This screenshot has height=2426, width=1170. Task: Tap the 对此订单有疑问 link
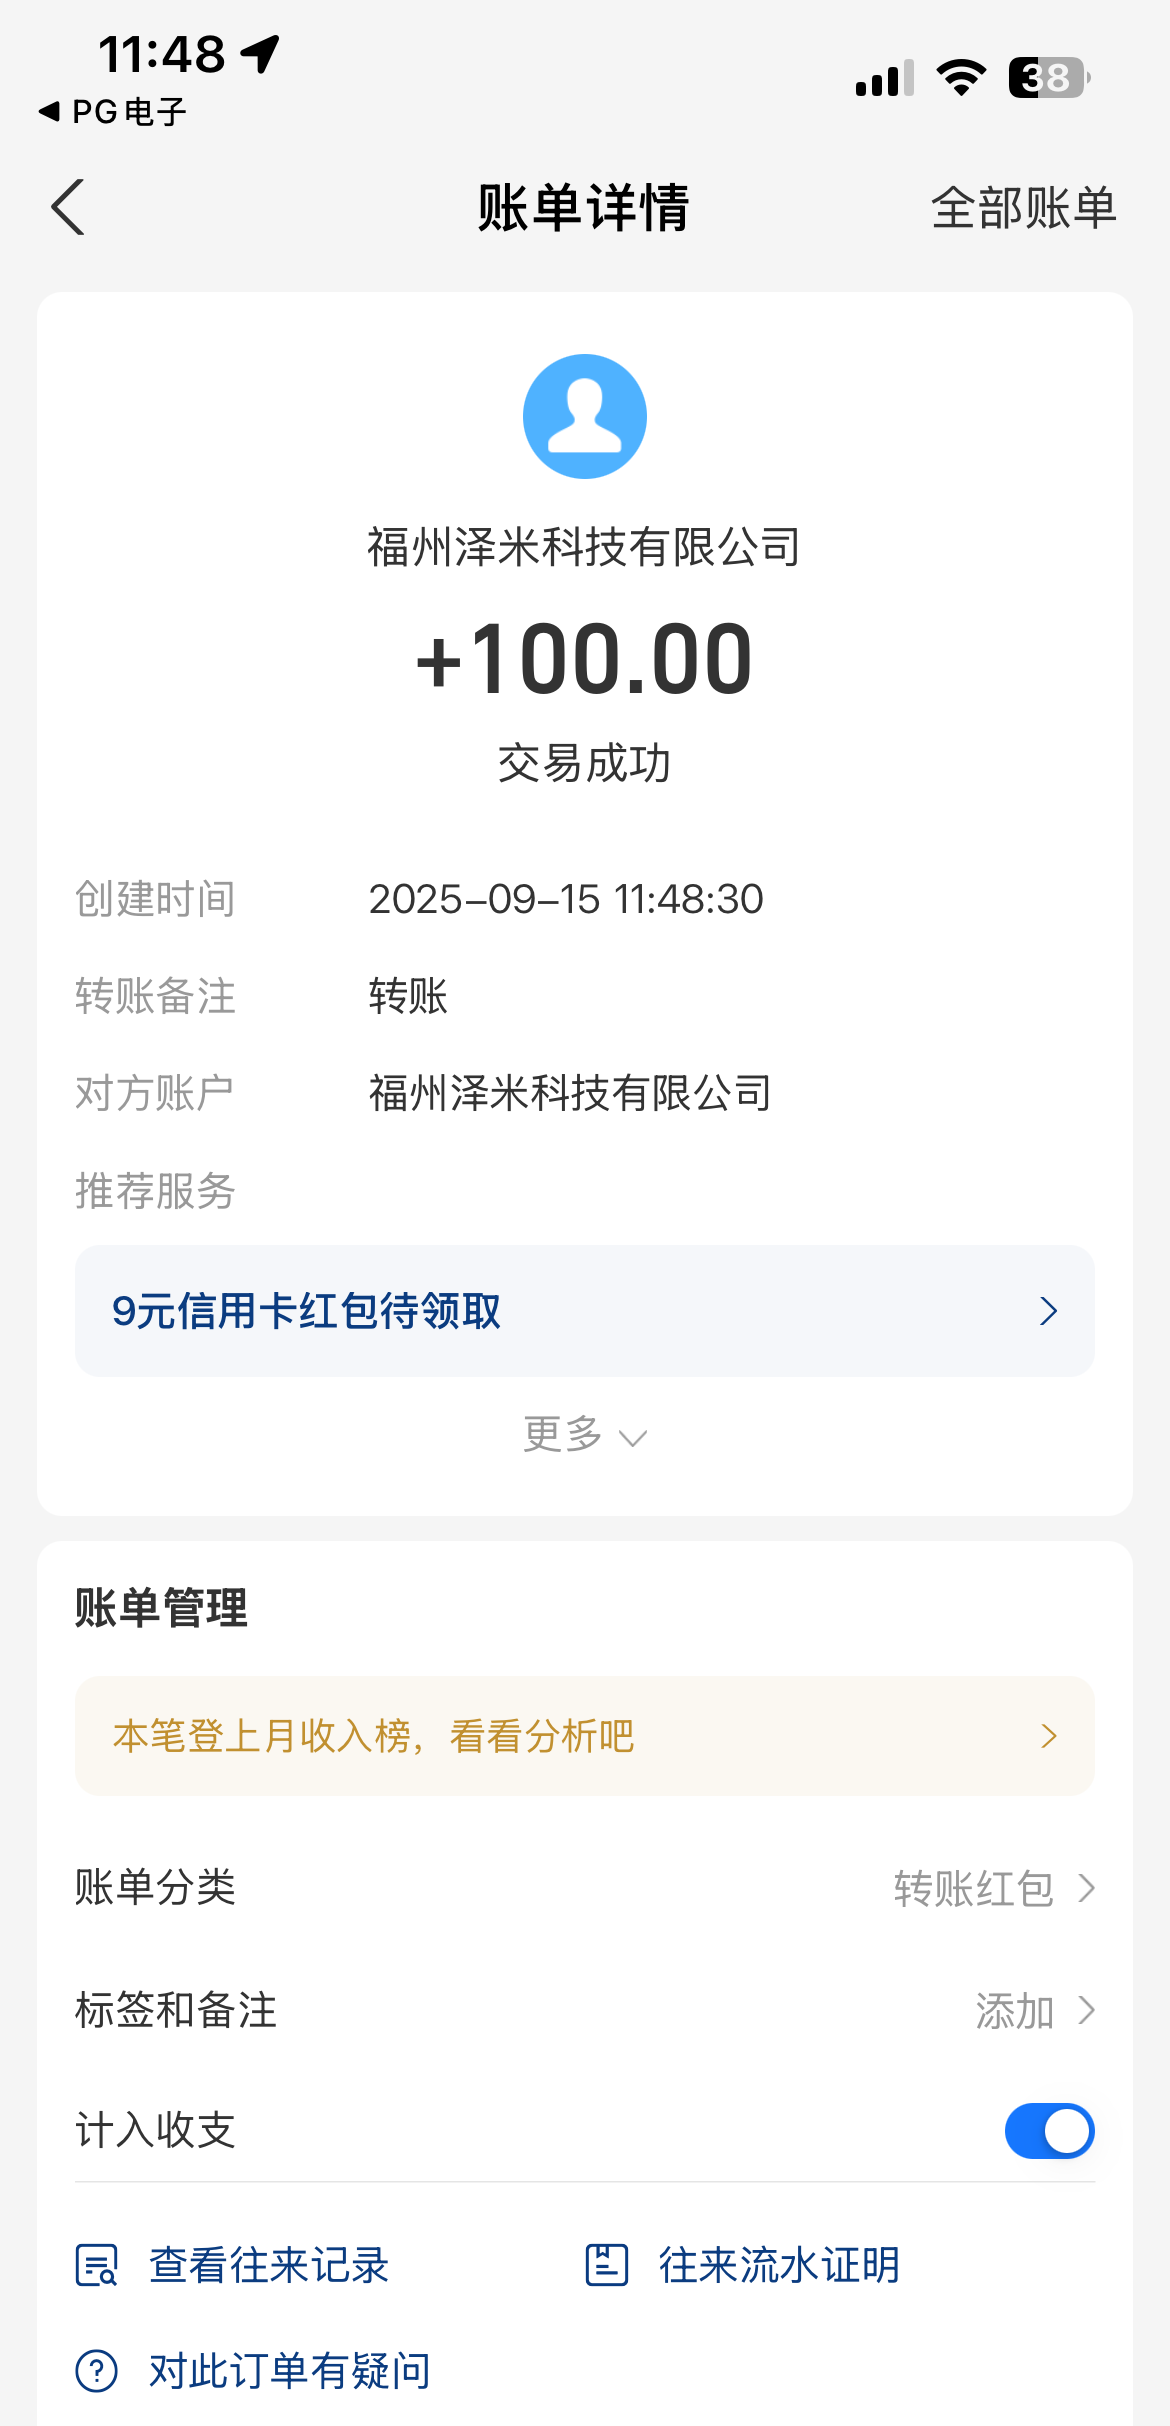(289, 2371)
